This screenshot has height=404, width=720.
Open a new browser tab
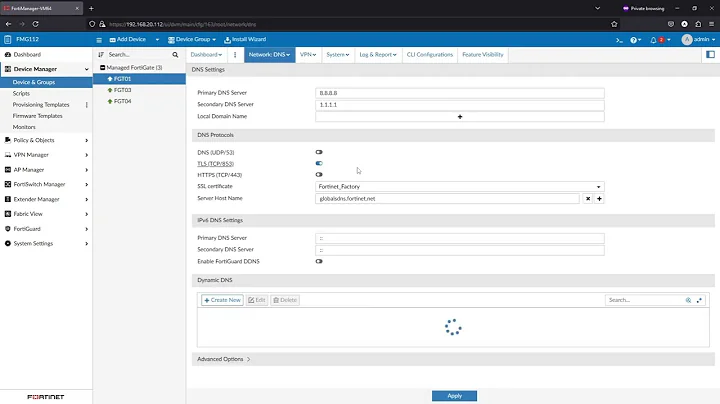pyautogui.click(x=91, y=8)
